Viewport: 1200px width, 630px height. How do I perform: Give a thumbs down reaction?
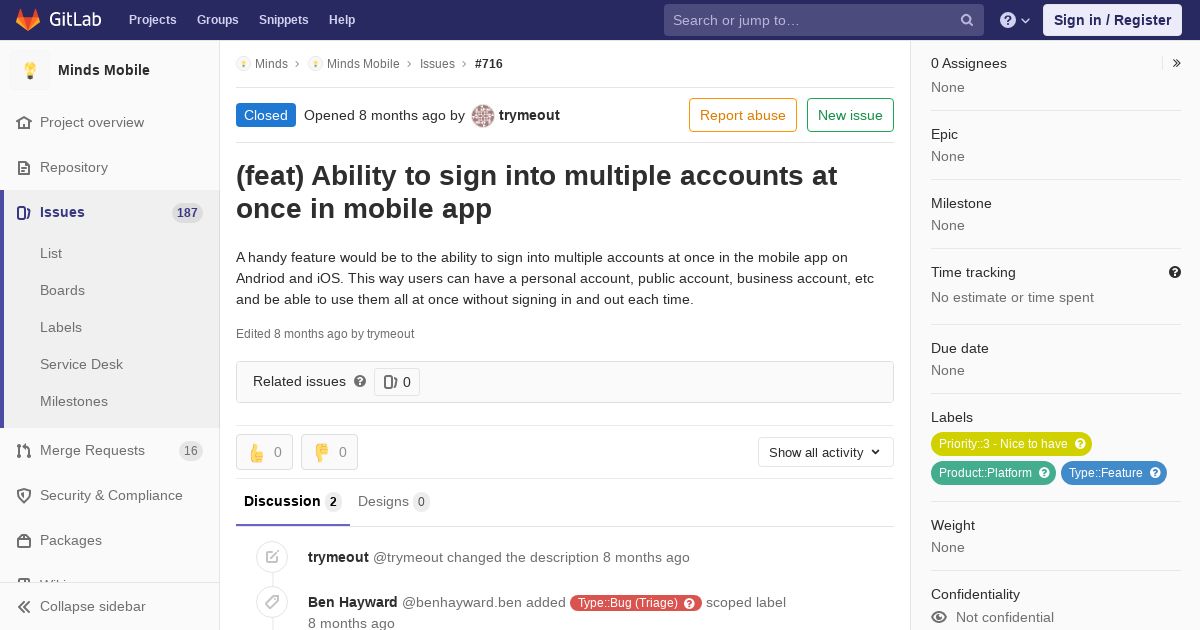[x=329, y=452]
